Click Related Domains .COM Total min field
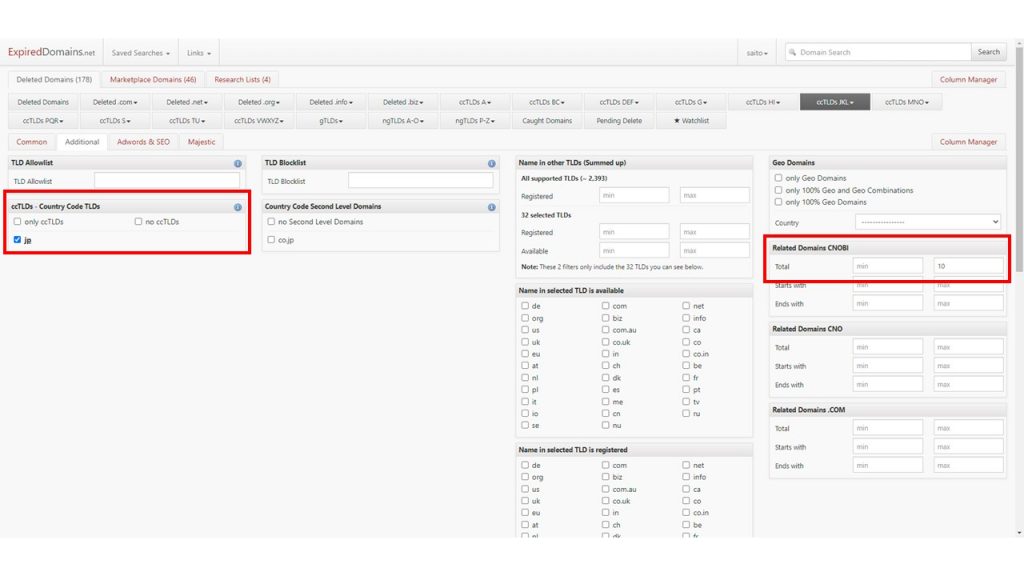Screen dimensions: 1024x576 (887, 428)
